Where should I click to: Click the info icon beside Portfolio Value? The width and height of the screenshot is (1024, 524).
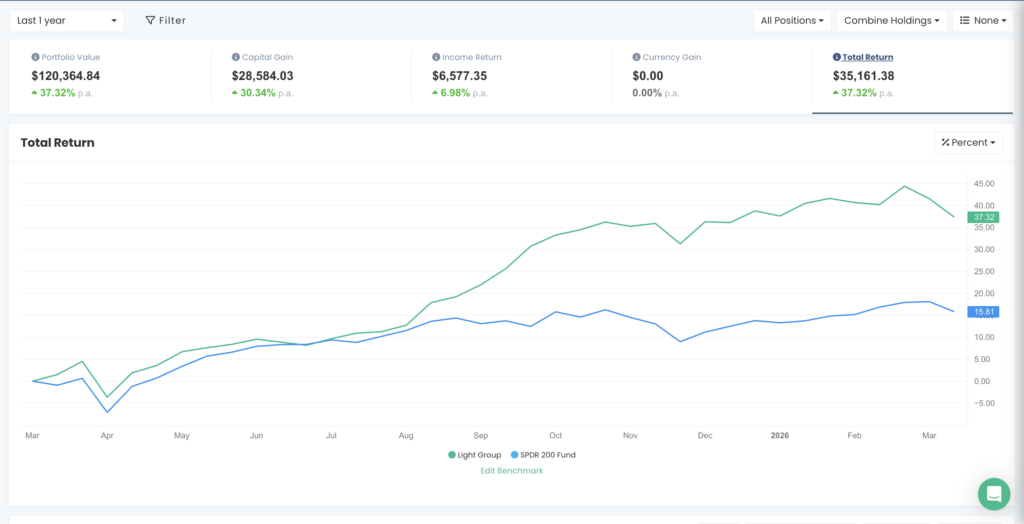click(36, 58)
